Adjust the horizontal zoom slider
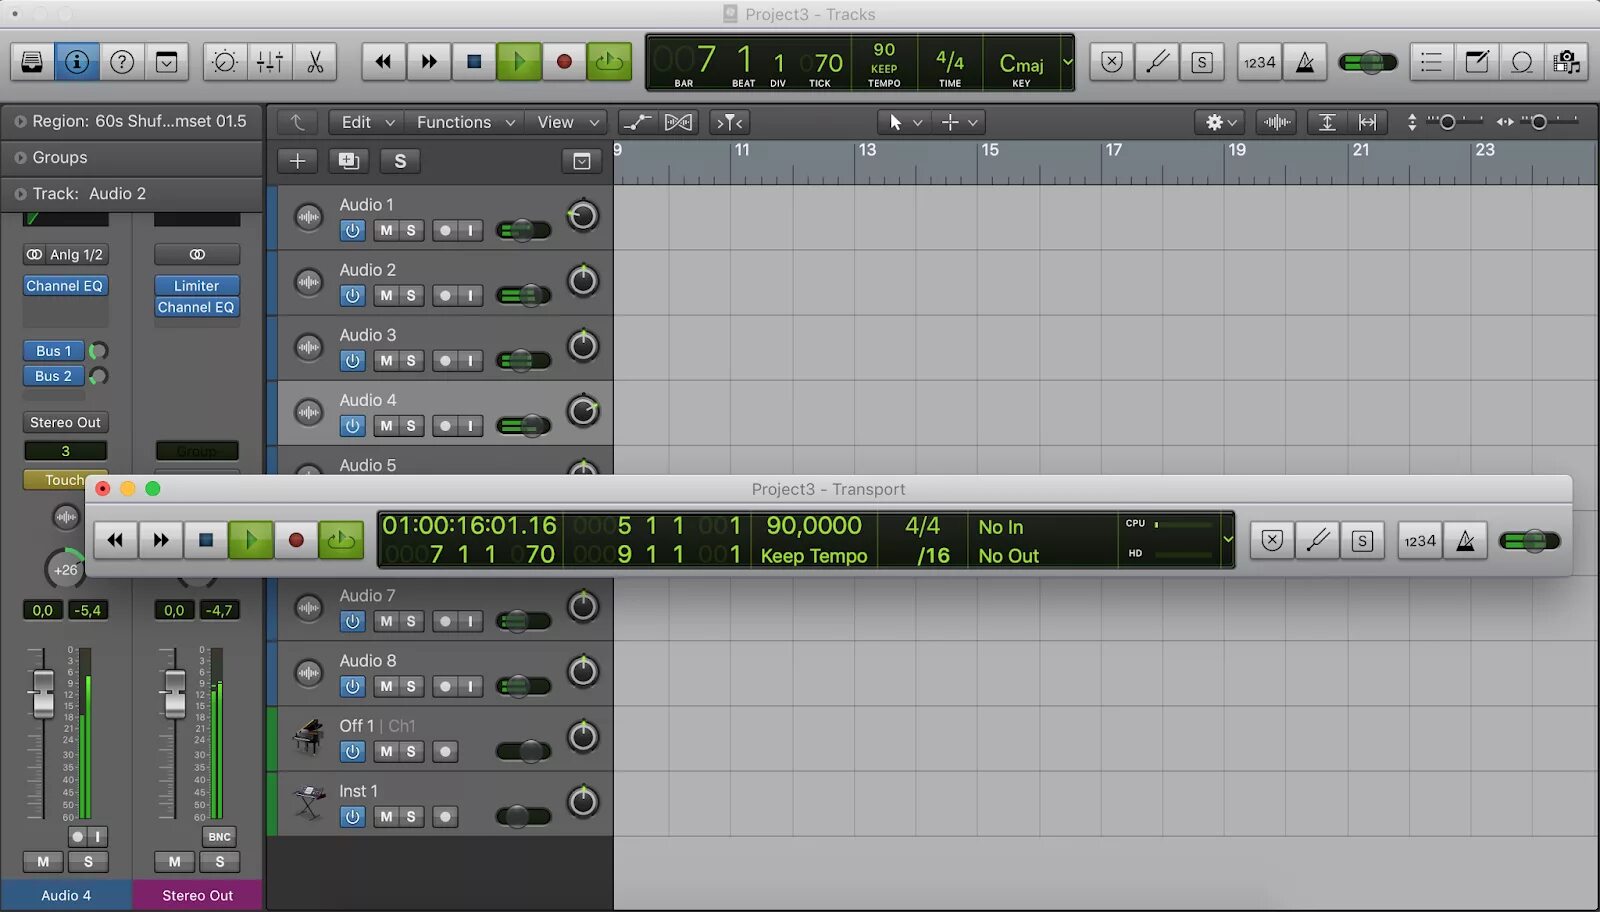This screenshot has height=912, width=1600. pyautogui.click(x=1539, y=122)
